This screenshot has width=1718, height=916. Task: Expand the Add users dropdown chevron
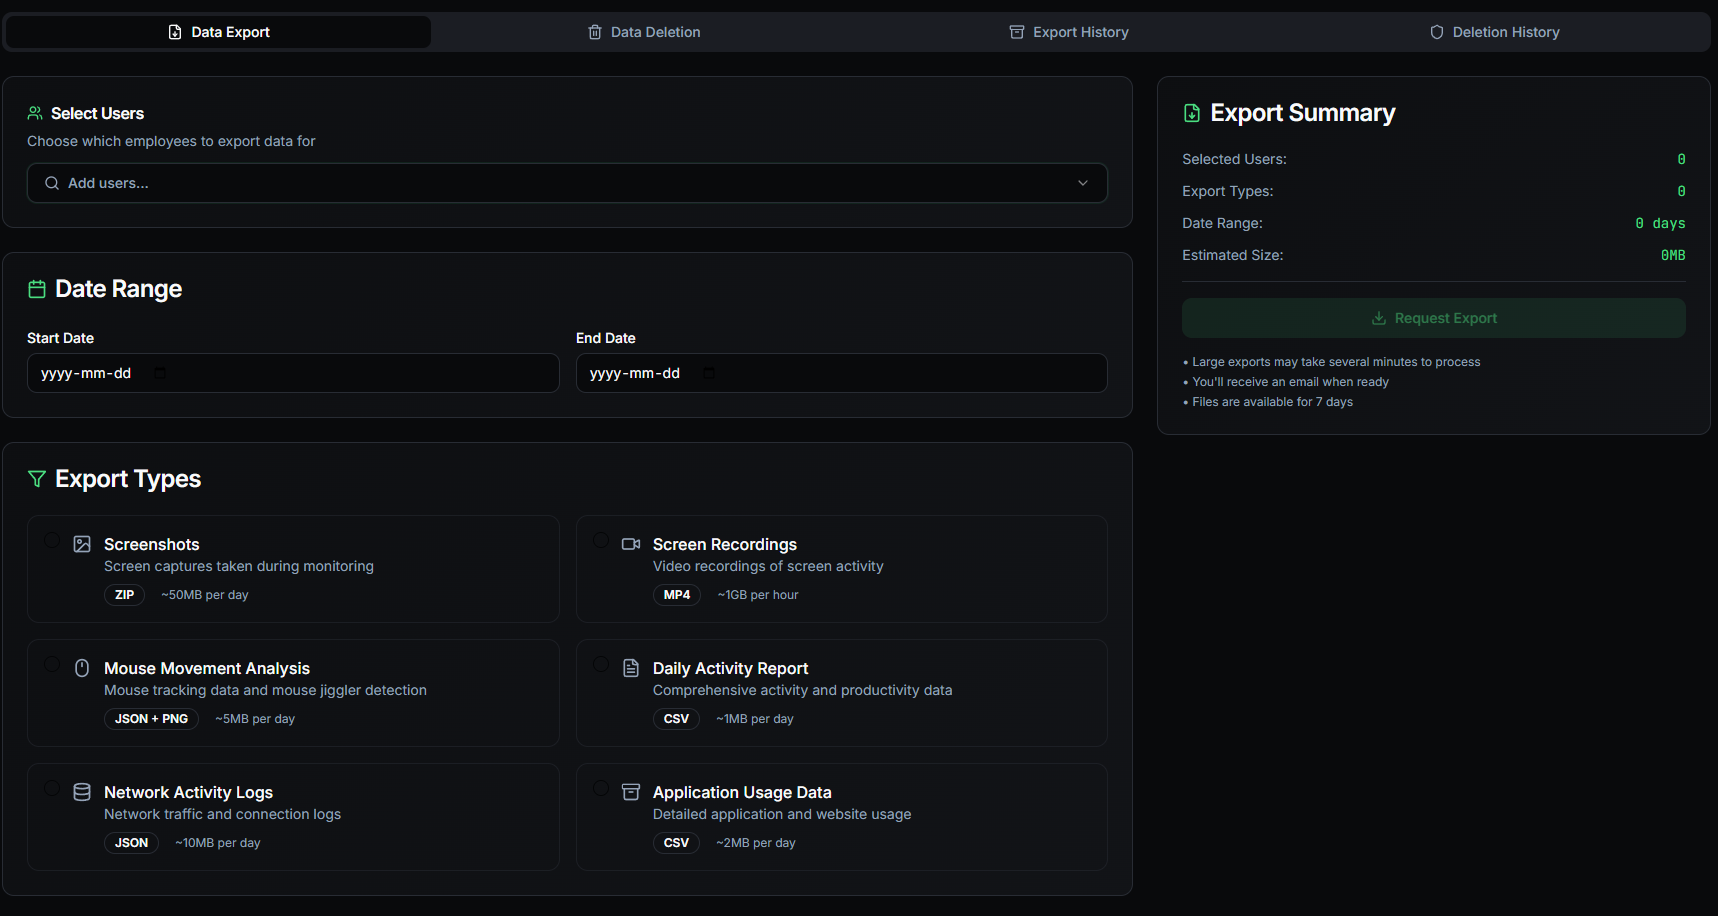1082,183
